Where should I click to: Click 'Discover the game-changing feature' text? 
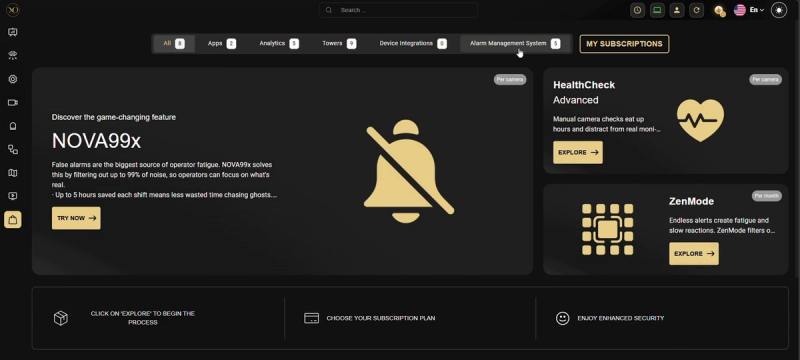[x=114, y=117]
